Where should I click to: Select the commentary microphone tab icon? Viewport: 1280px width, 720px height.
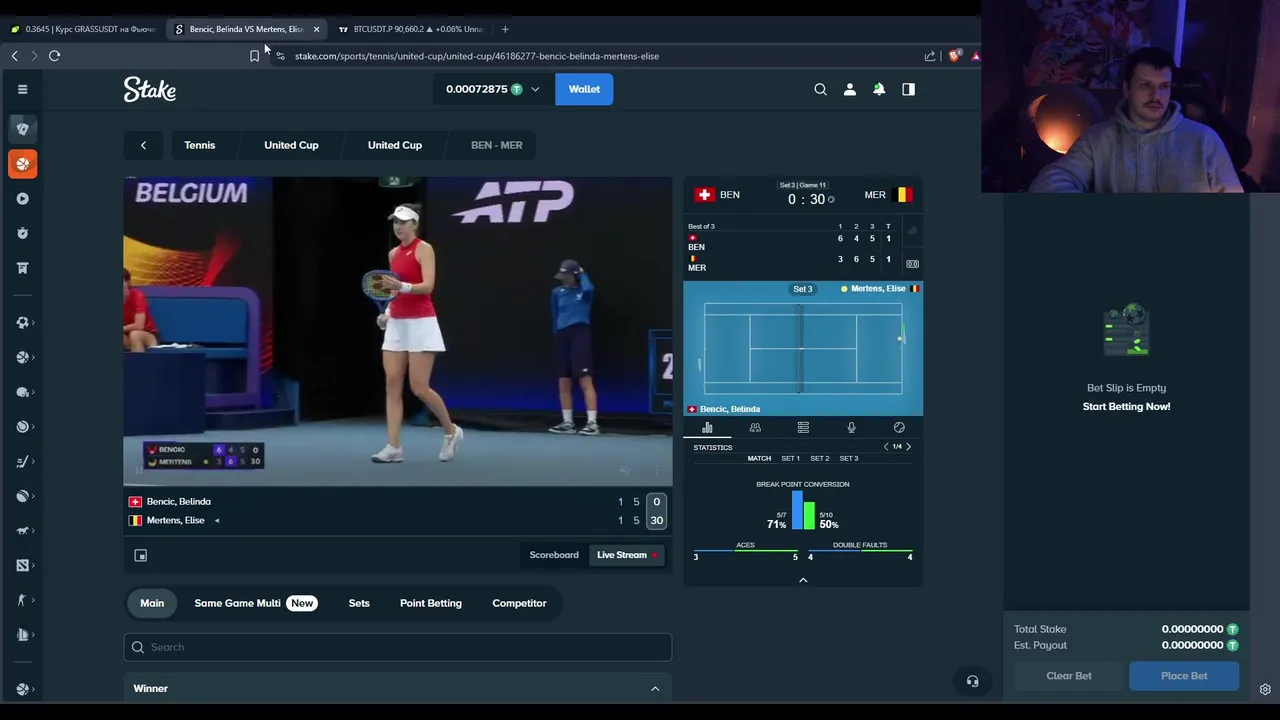coord(851,428)
